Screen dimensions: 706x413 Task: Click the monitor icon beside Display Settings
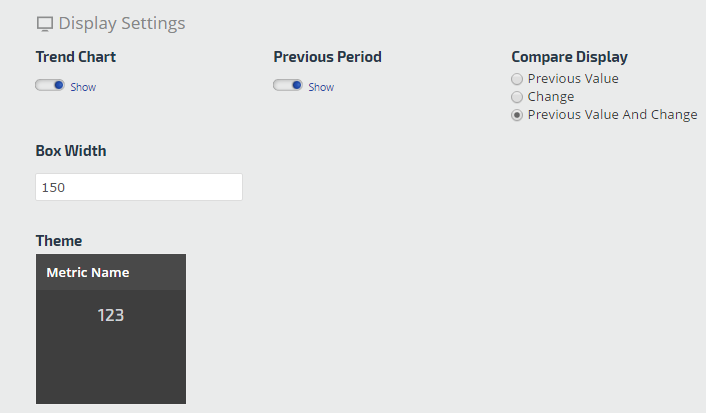pos(44,23)
